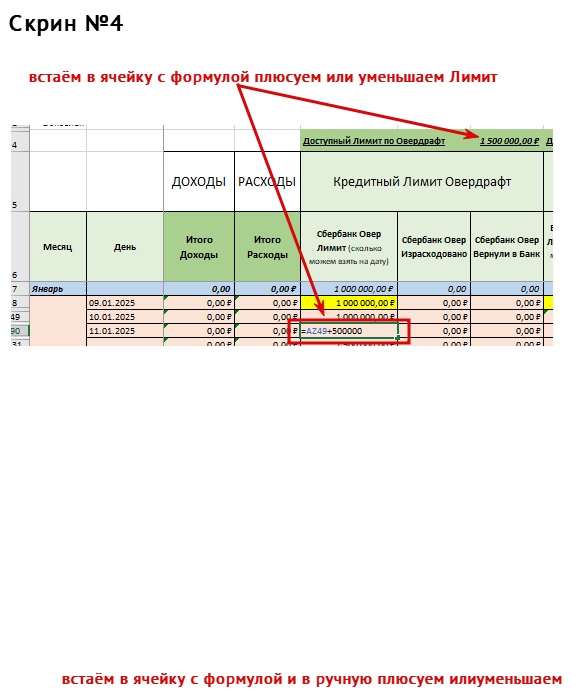Viewport: 575px width, 696px height.
Task: Click row header number 4
Action: [x=20, y=141]
